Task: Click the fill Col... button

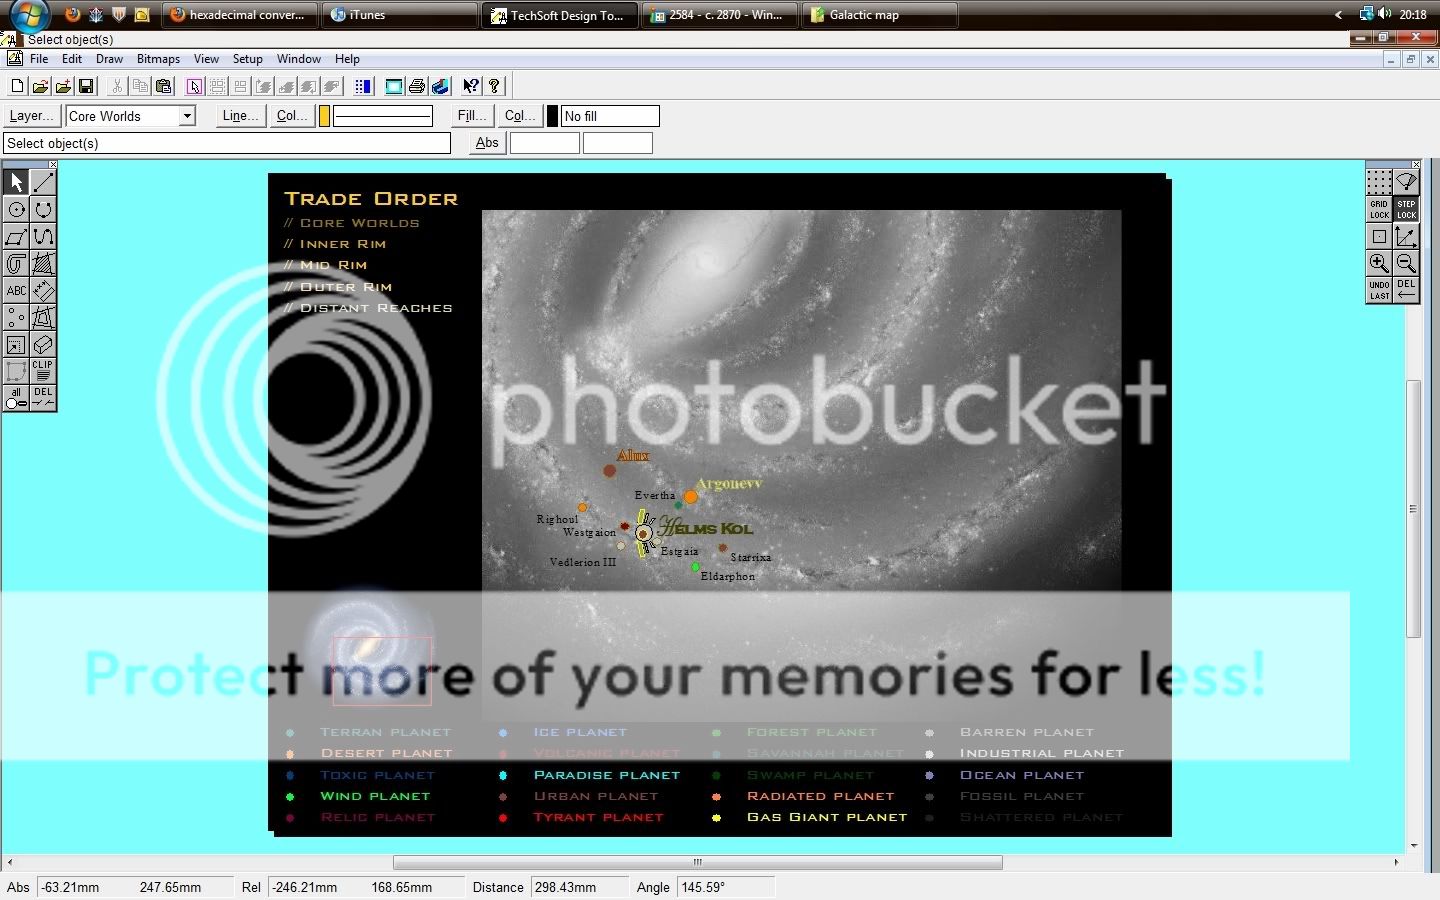Action: (x=520, y=116)
